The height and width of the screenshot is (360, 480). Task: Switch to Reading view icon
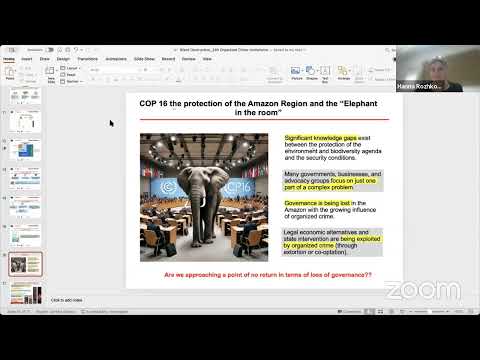click(x=391, y=312)
